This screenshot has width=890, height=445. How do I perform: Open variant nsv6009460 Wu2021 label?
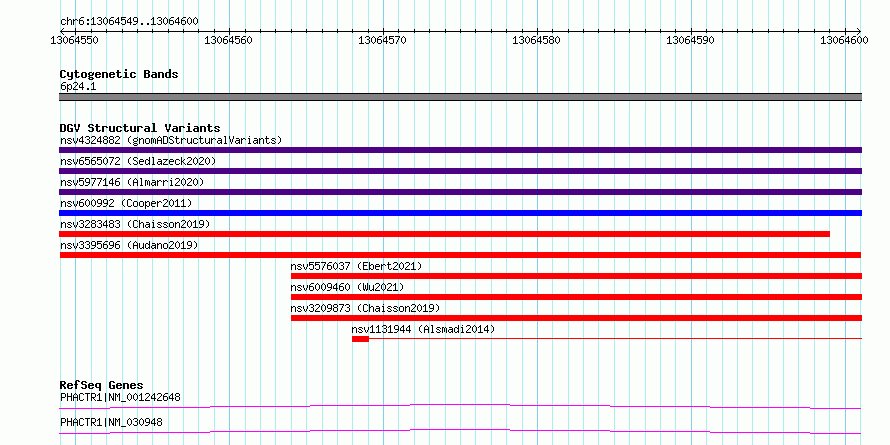tap(347, 287)
